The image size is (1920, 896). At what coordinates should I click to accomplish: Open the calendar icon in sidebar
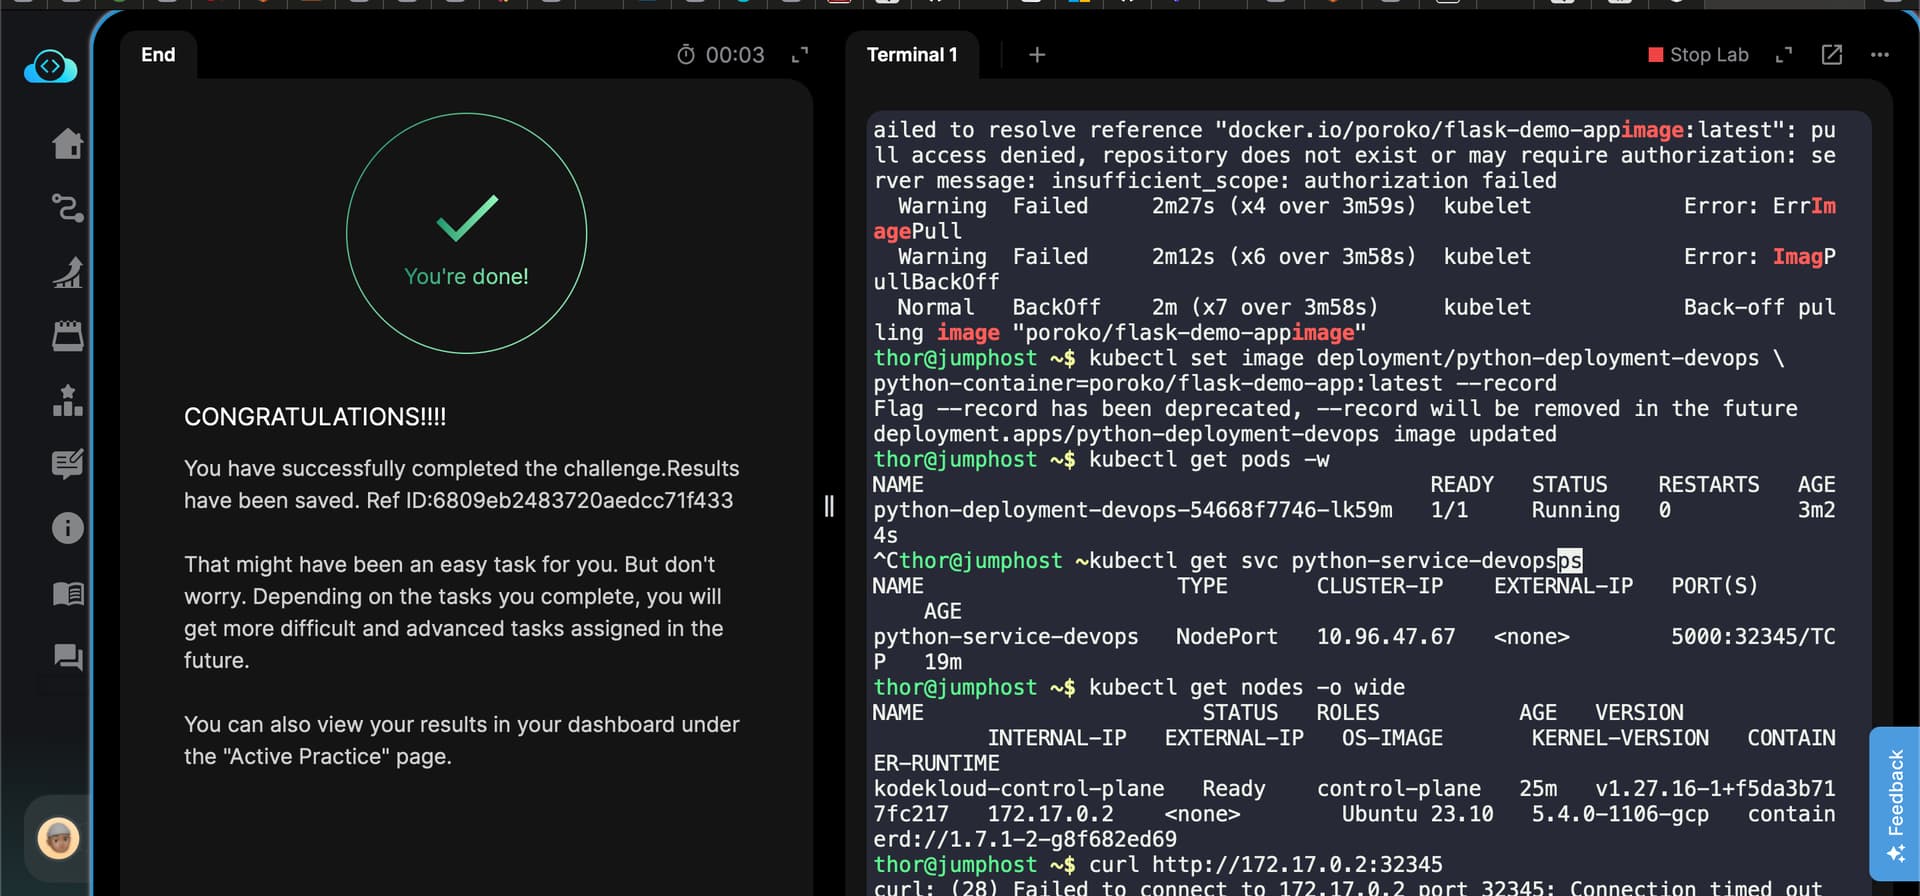(67, 336)
